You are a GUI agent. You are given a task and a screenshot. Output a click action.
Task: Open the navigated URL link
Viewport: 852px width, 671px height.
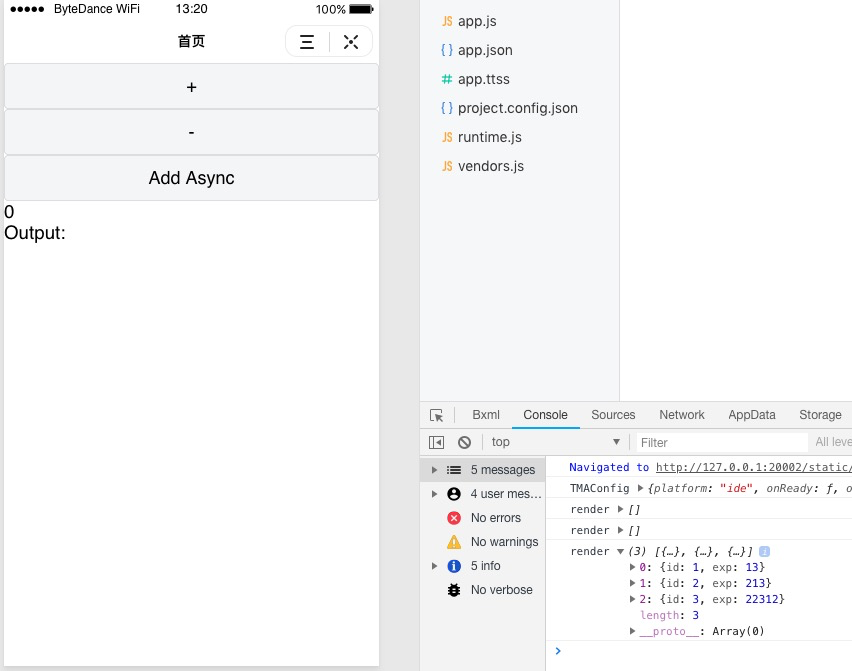point(753,467)
